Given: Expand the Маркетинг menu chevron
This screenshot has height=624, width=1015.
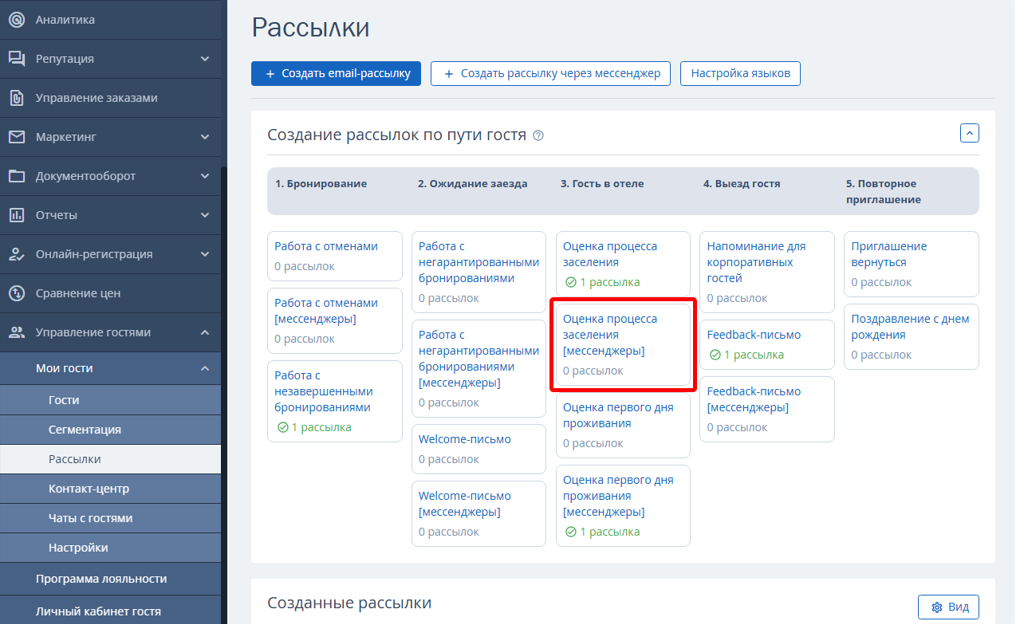Looking at the screenshot, I should [x=205, y=137].
